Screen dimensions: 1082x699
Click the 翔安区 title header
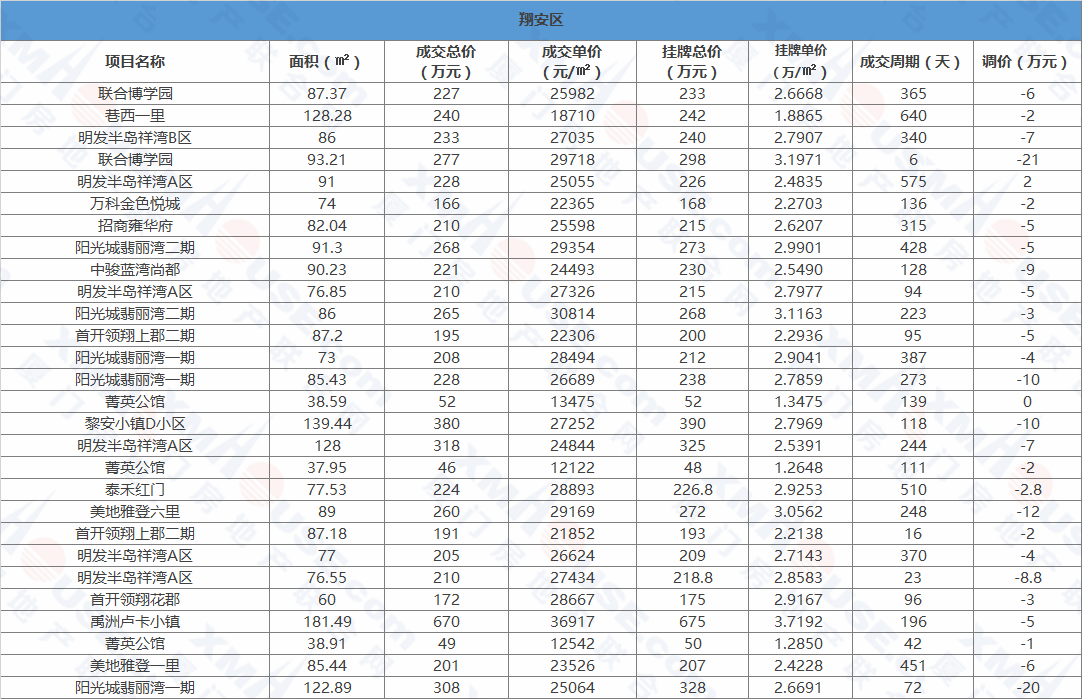tap(541, 19)
